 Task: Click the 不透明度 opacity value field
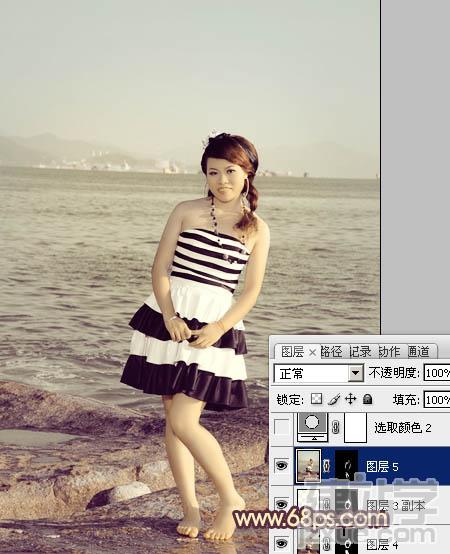point(437,373)
